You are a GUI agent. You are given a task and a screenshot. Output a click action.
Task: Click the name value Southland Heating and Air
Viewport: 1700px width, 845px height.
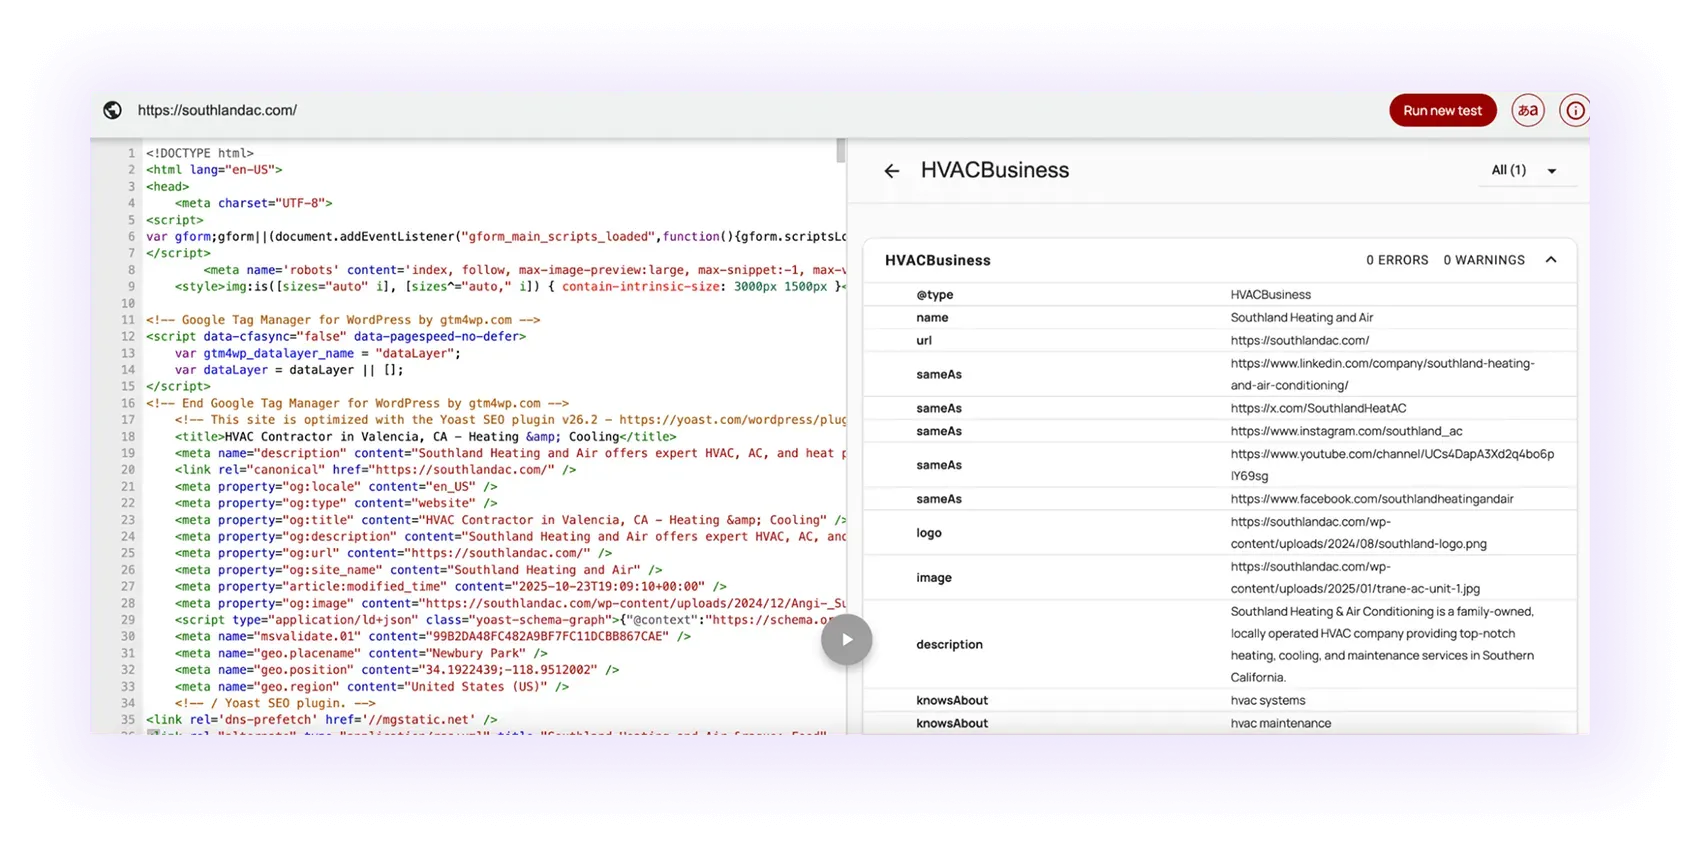click(1301, 318)
